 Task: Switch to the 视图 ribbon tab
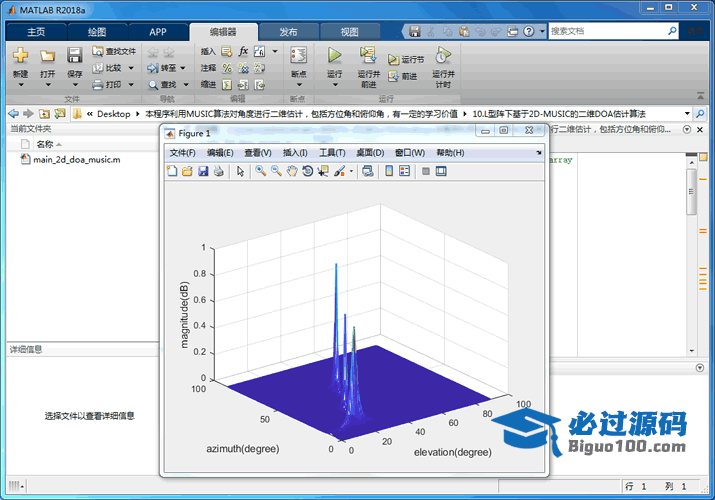click(x=350, y=31)
